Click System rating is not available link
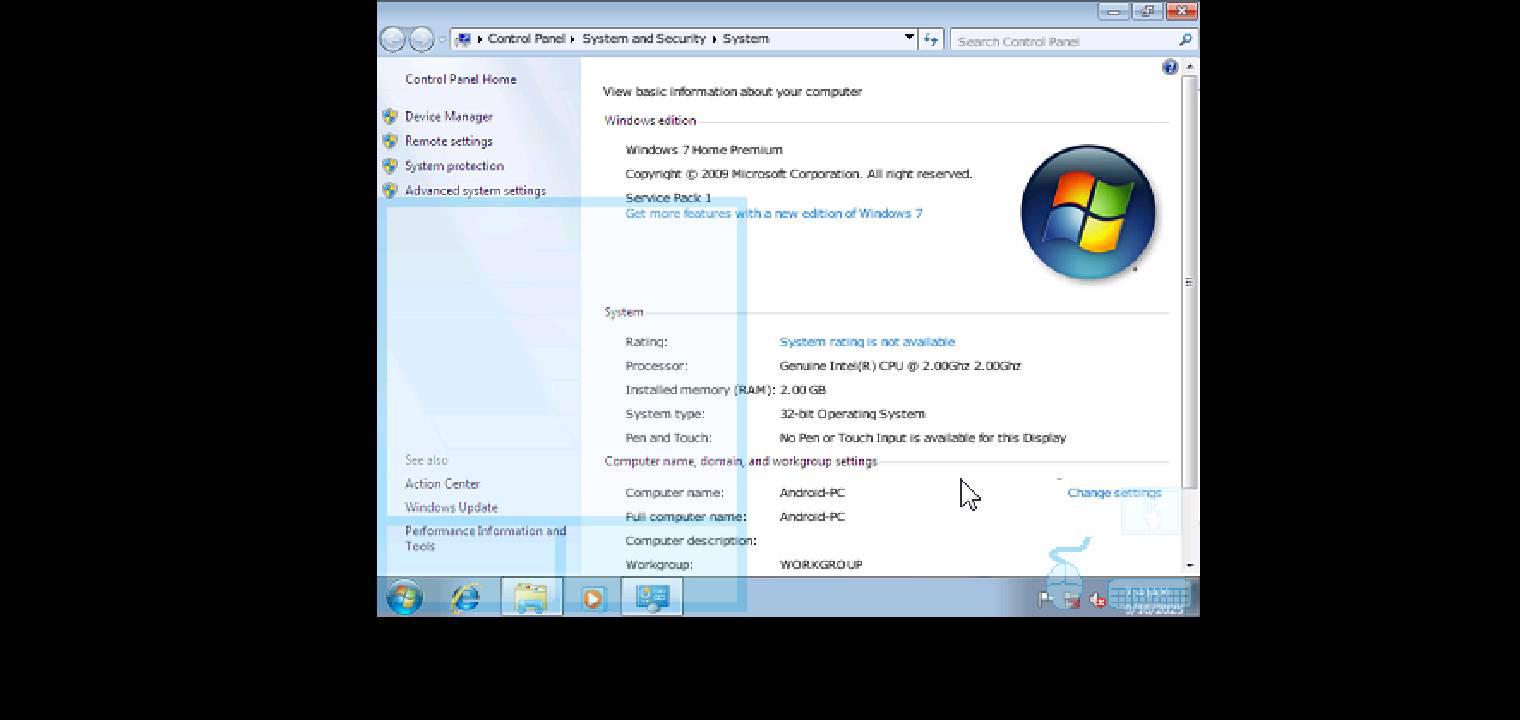This screenshot has height=720, width=1520. [x=867, y=341]
